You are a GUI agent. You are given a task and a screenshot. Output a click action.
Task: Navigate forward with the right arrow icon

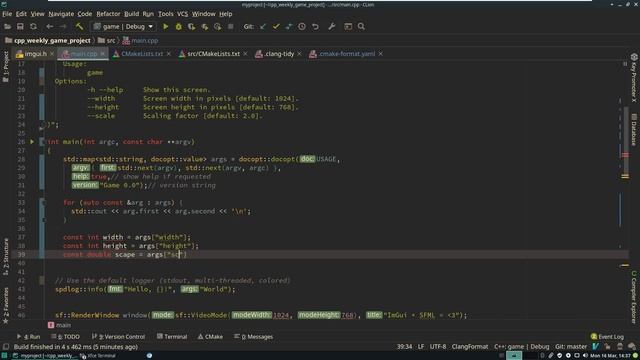62,27
